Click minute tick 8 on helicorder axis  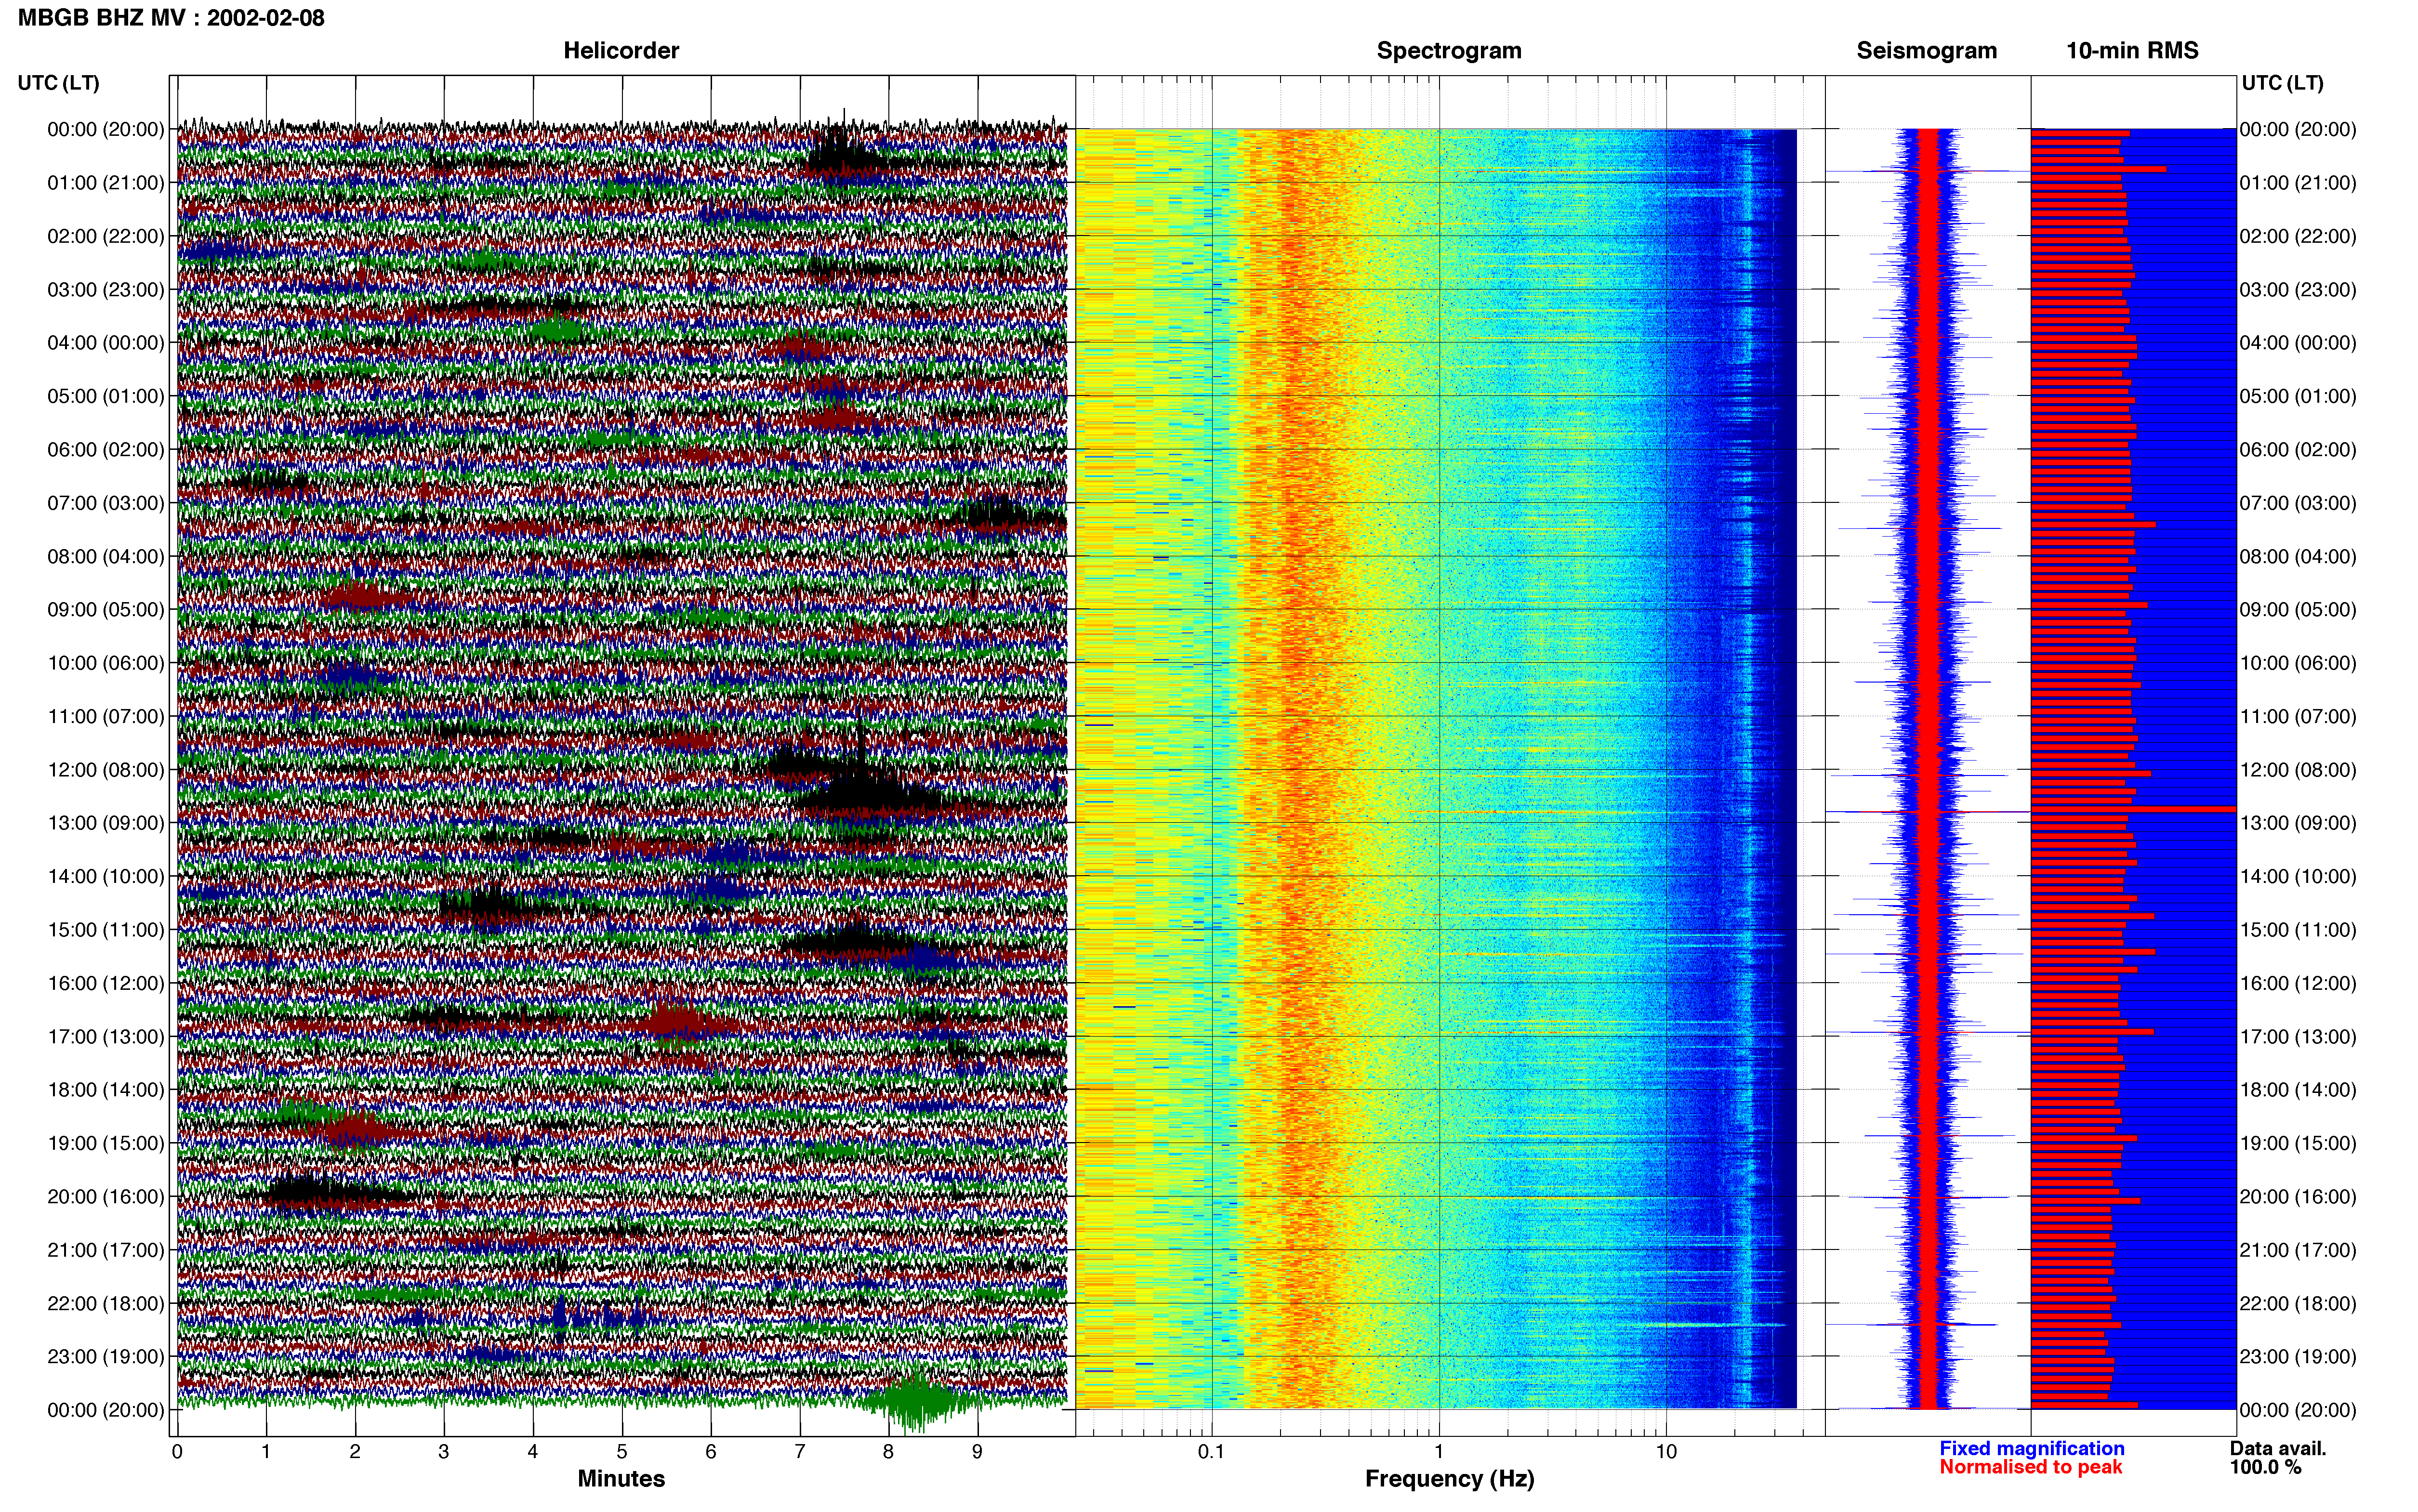[889, 1451]
